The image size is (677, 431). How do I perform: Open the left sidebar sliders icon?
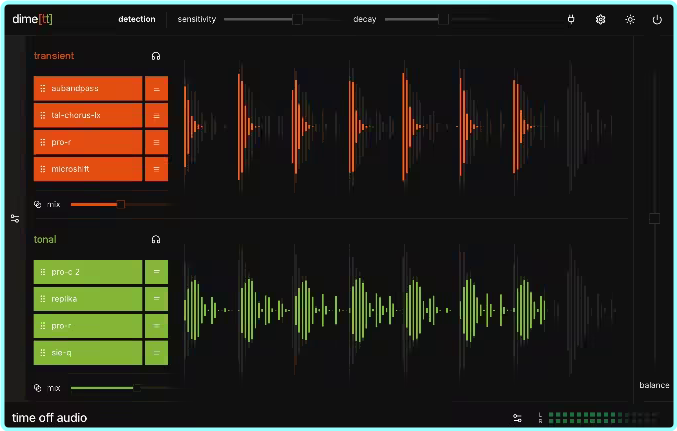click(x=15, y=219)
